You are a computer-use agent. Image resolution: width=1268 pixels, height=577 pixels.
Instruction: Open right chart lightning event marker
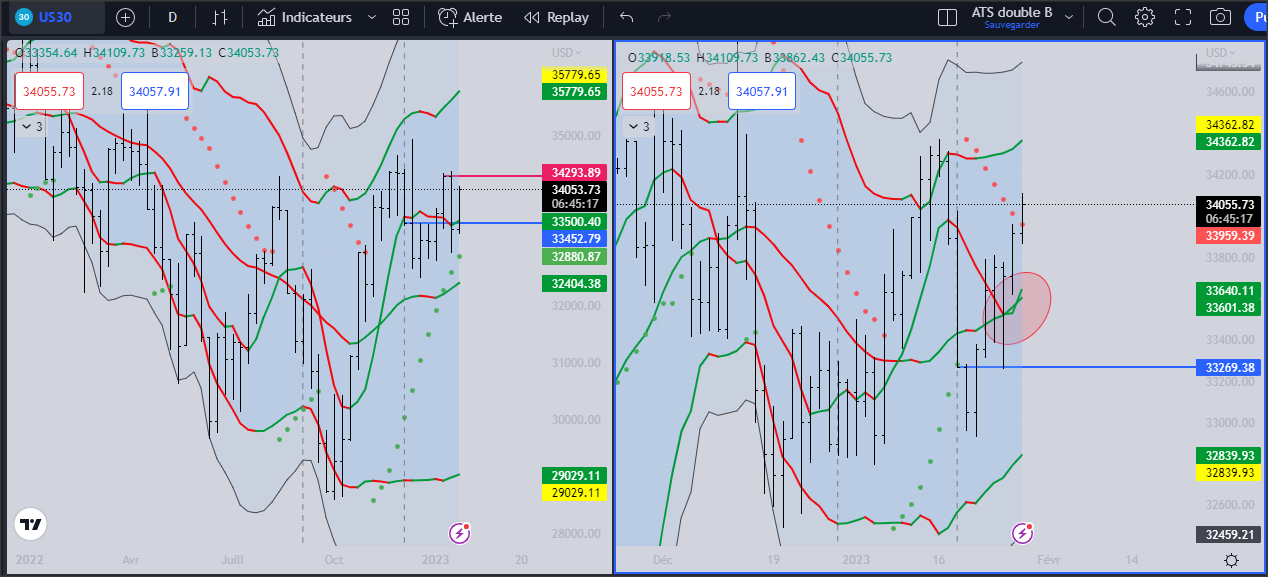1022,533
